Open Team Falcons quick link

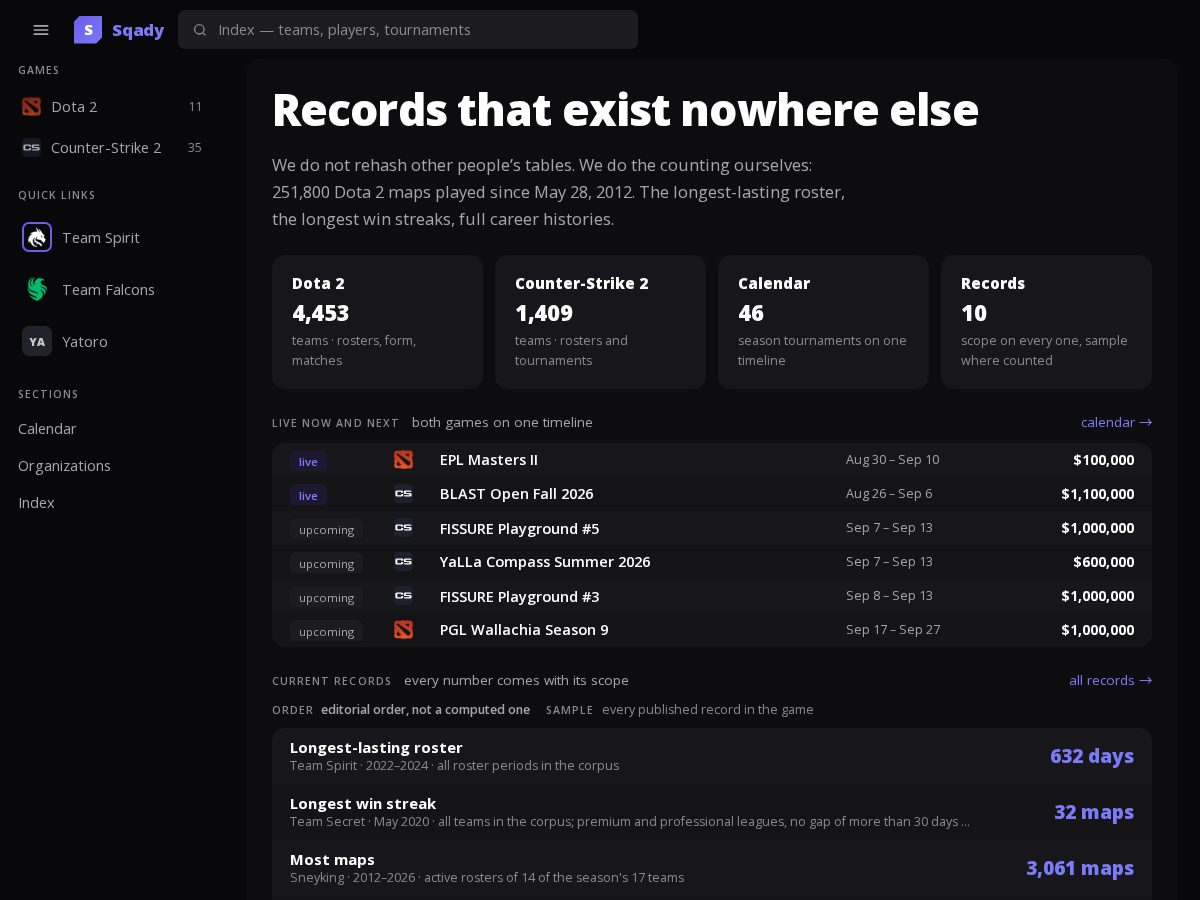click(112, 289)
